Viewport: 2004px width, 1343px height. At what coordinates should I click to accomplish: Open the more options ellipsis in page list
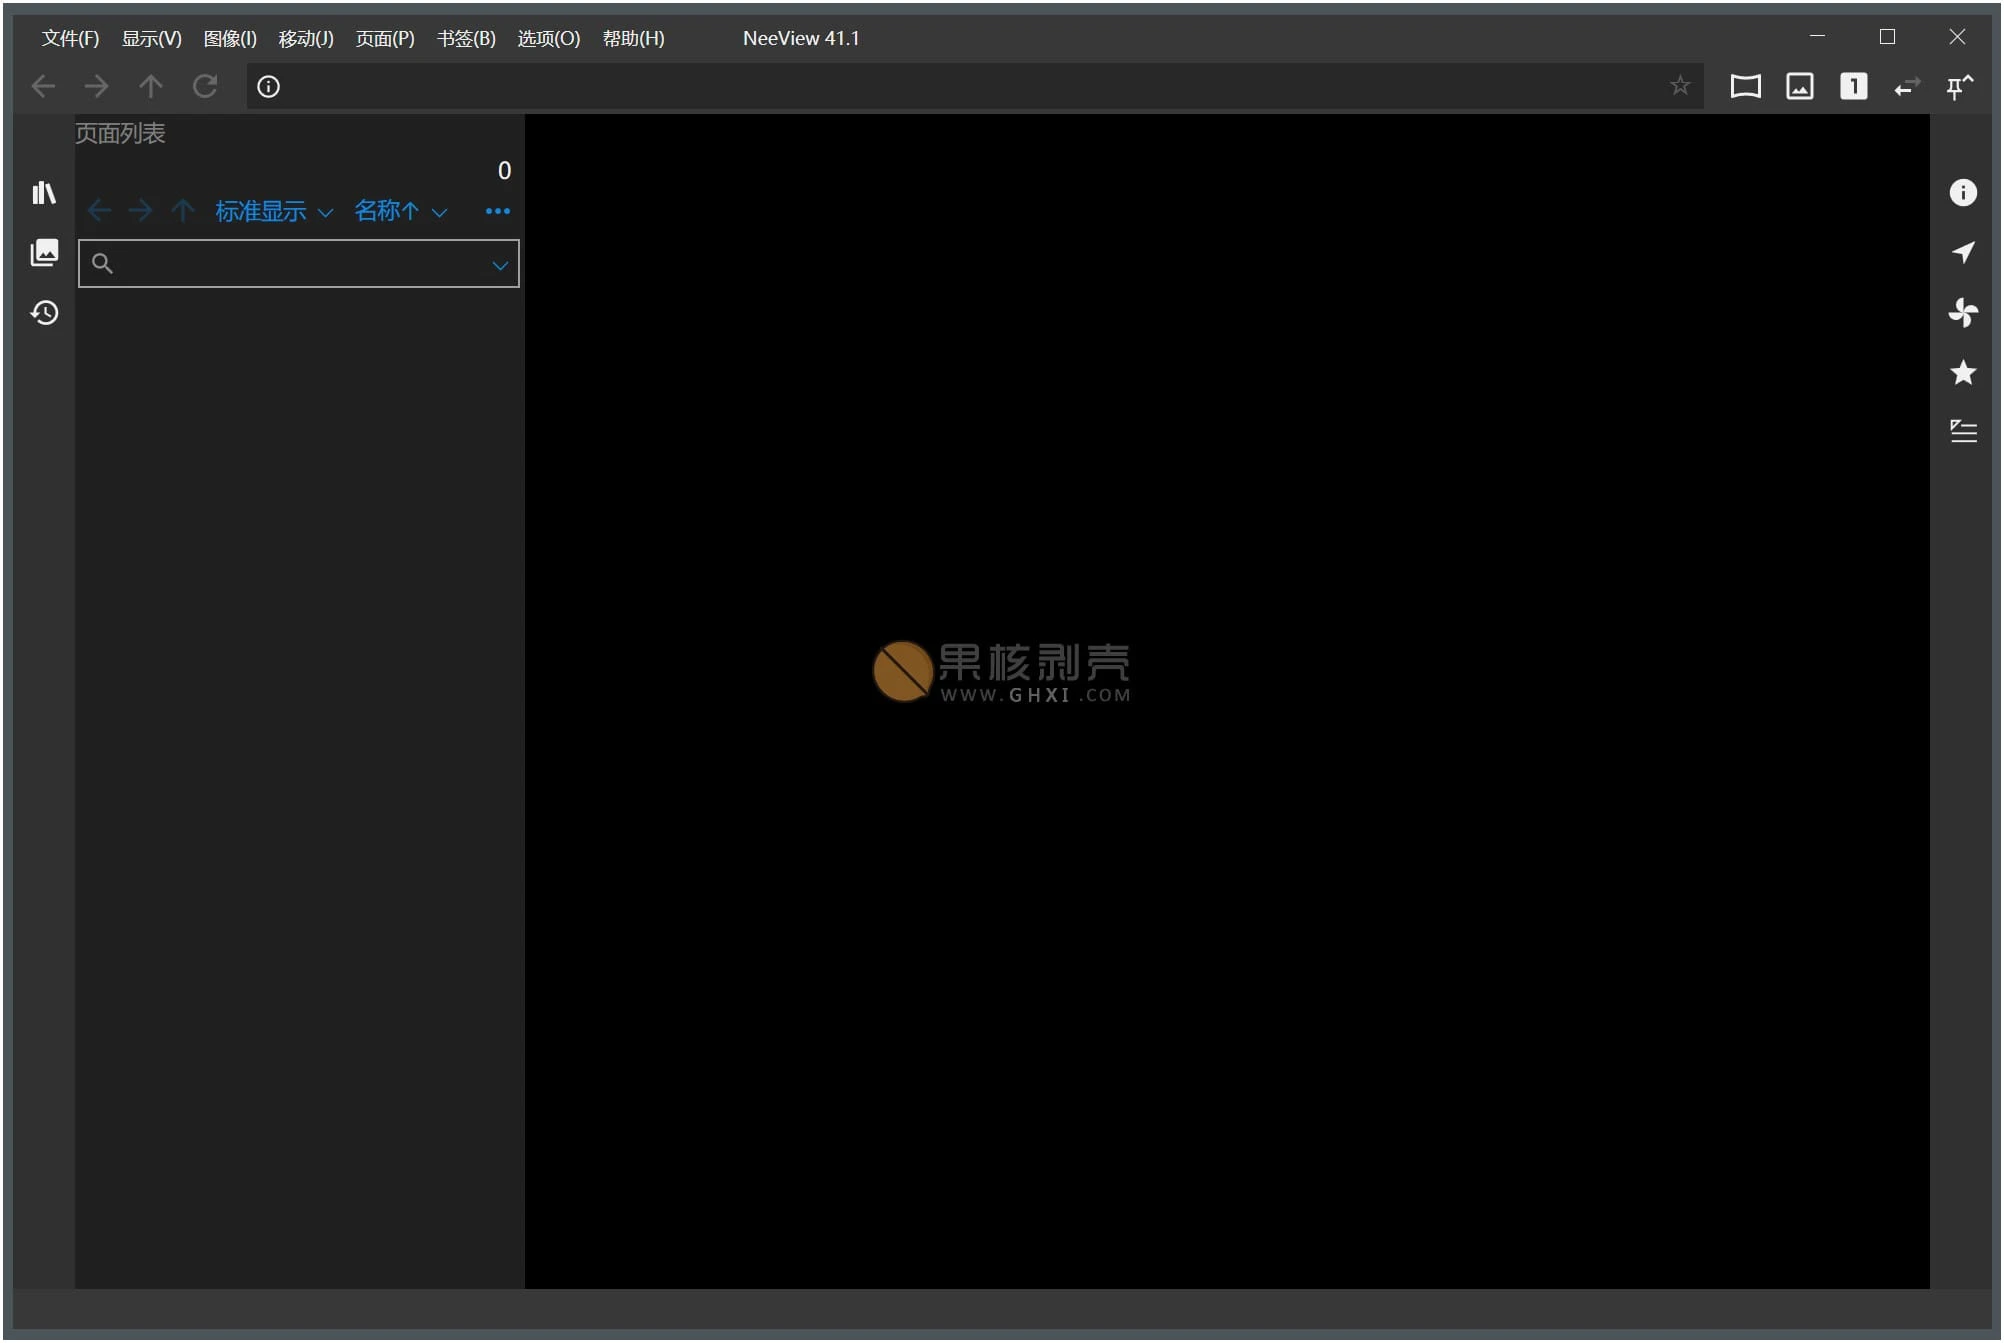497,211
